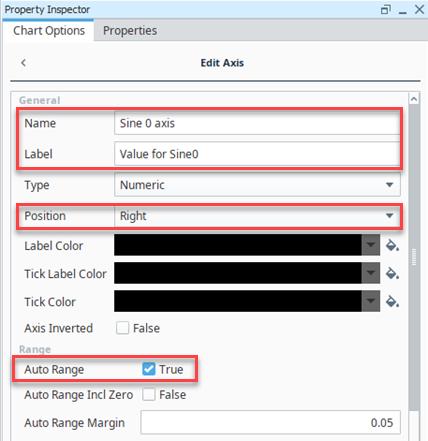Click the scroll-up arrow of the panel
This screenshot has height=441, width=428.
click(414, 99)
